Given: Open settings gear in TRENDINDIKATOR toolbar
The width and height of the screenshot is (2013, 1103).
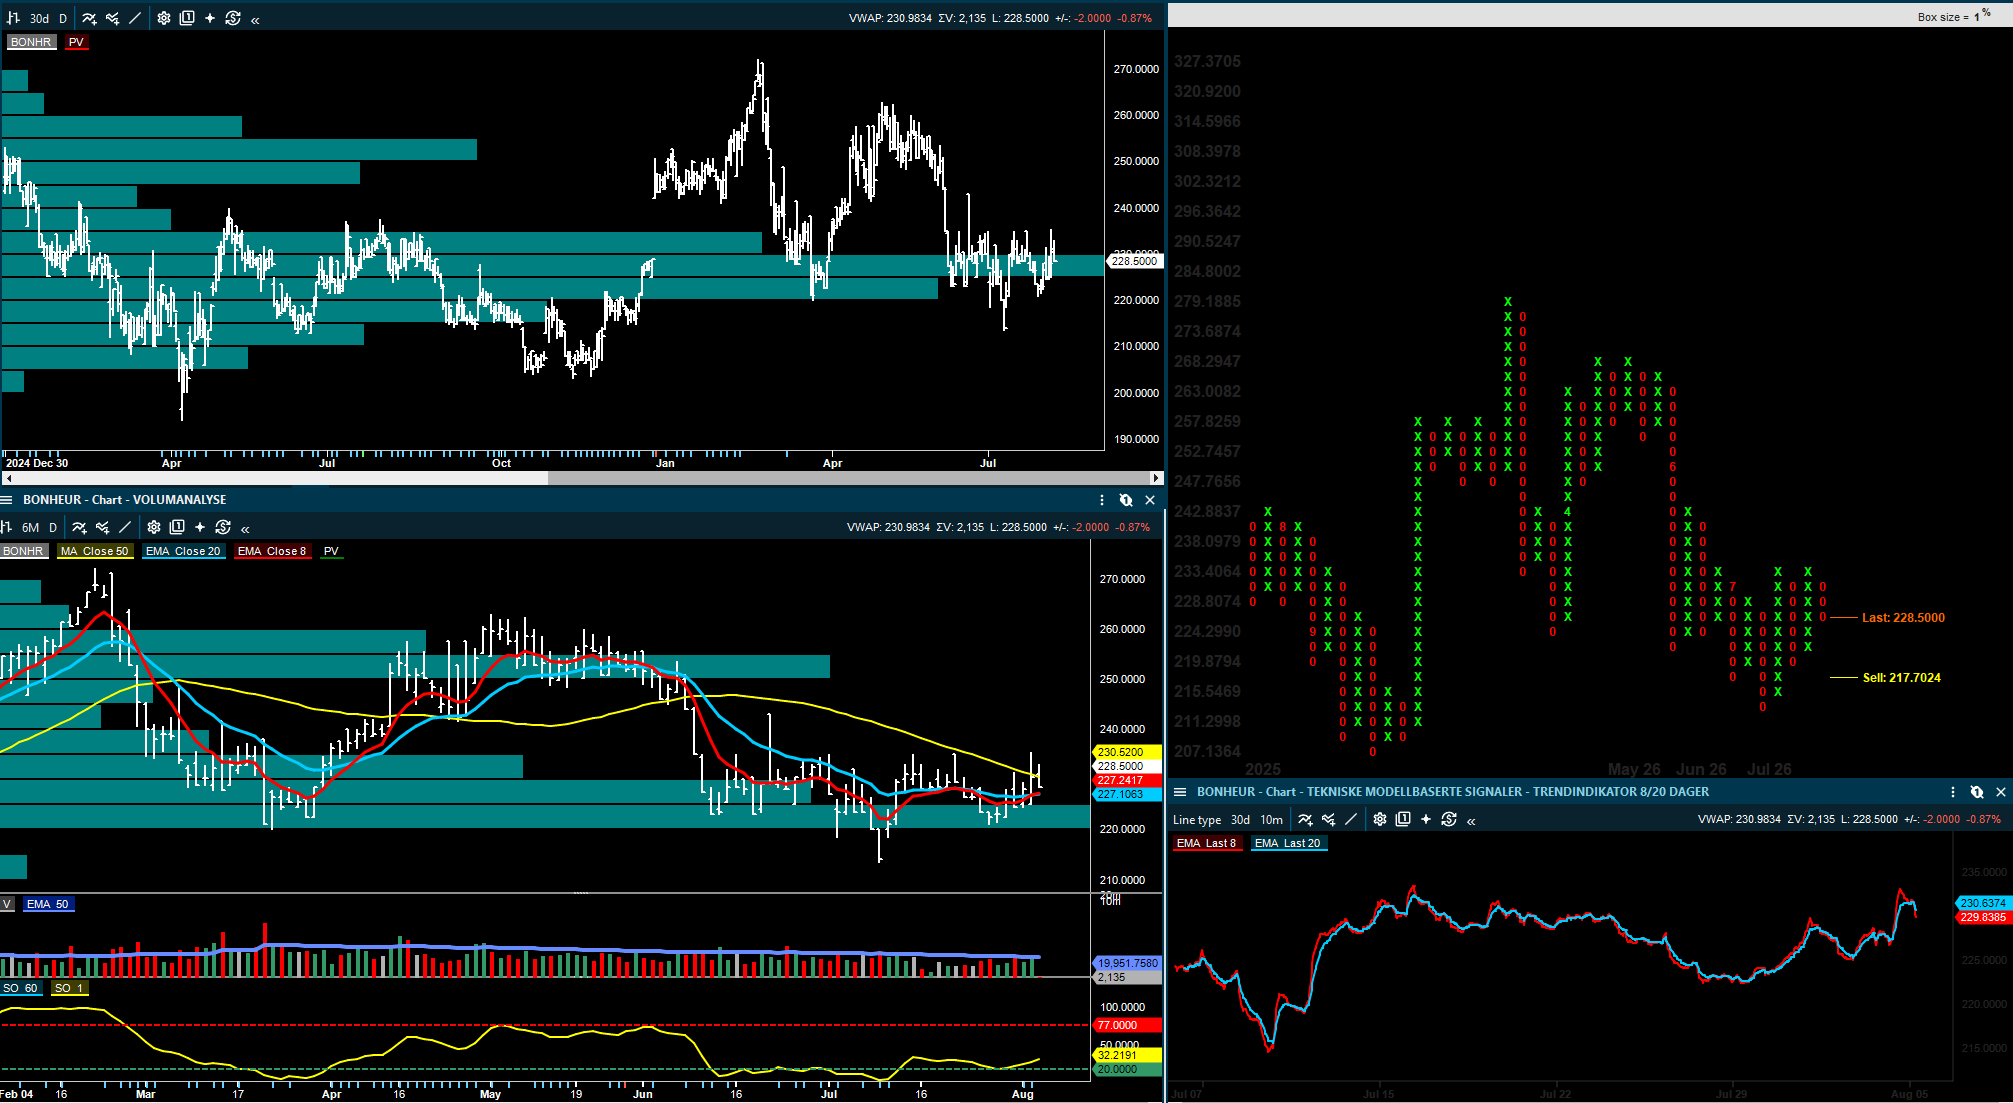Looking at the screenshot, I should pyautogui.click(x=1380, y=819).
